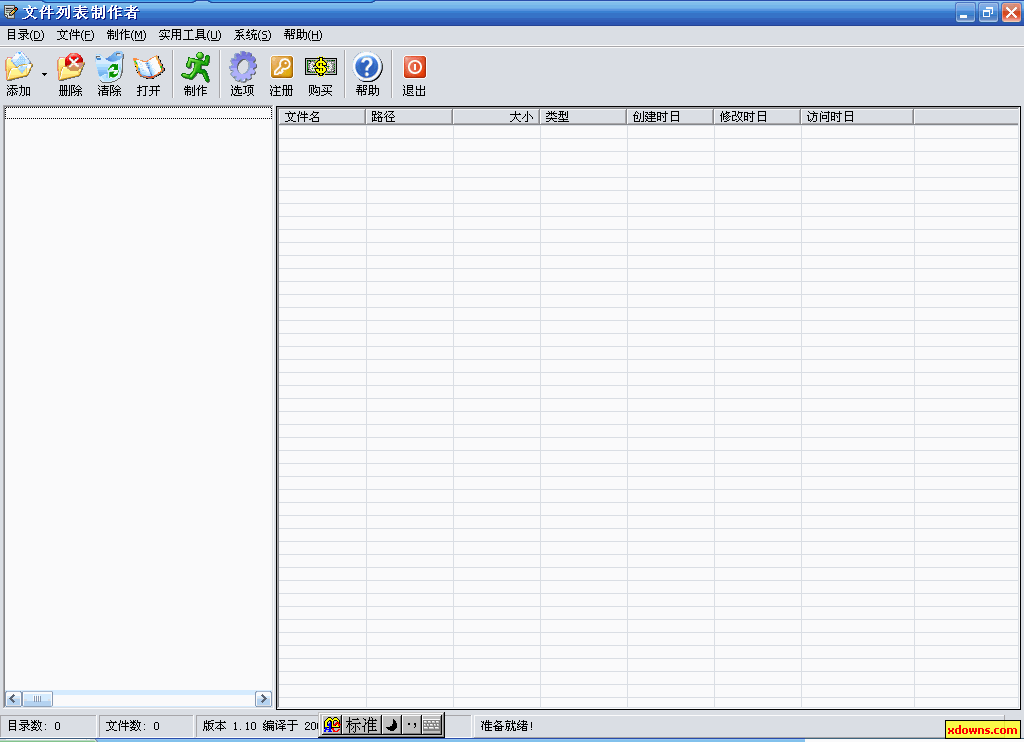Image resolution: width=1024 pixels, height=742 pixels.
Task: Sort by the 文件名 column header
Action: (x=322, y=117)
